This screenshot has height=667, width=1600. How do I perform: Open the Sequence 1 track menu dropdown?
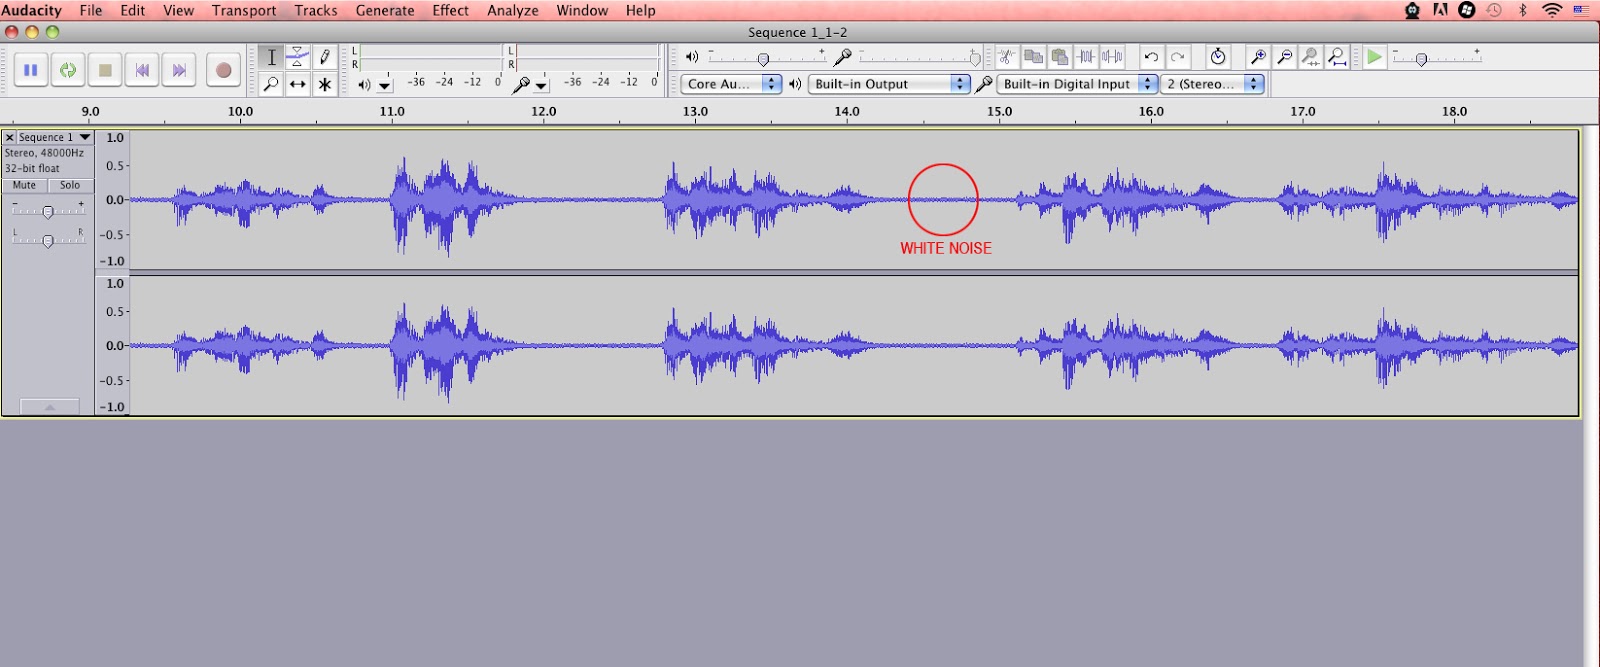pyautogui.click(x=55, y=137)
